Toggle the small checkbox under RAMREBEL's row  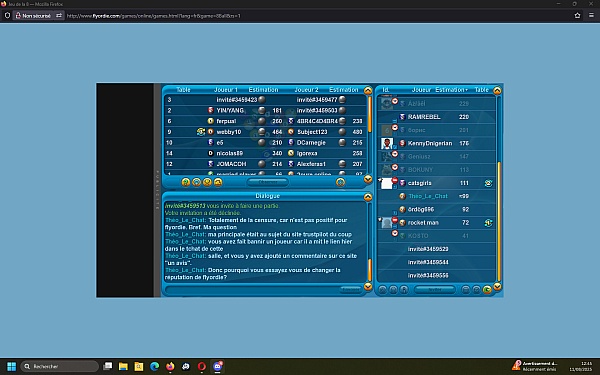pos(395,121)
